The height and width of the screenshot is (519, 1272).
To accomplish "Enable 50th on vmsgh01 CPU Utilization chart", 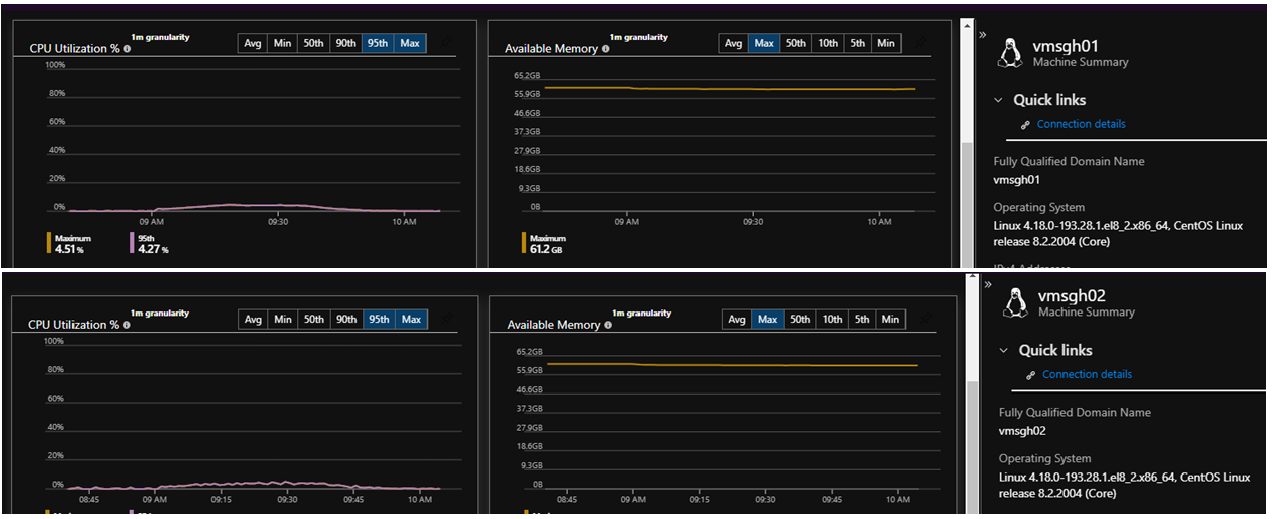I will (314, 43).
